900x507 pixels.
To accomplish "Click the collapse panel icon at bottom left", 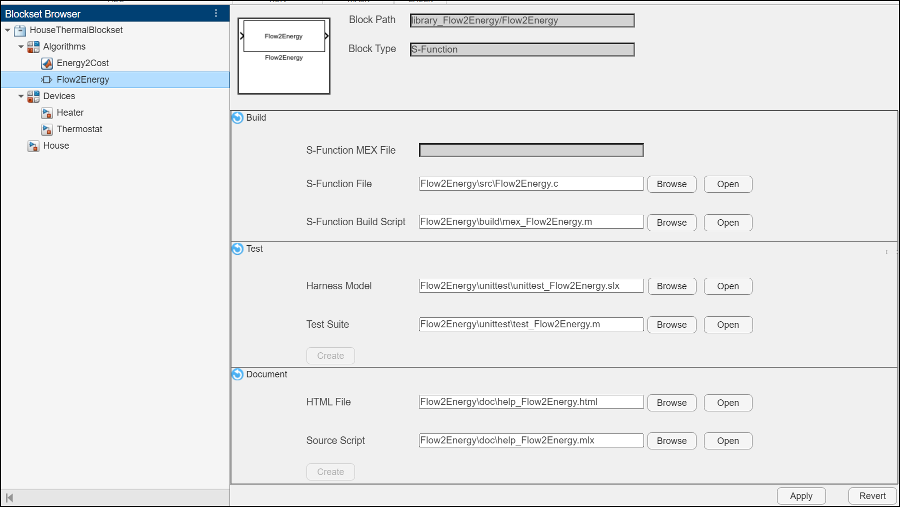I will pos(9,498).
